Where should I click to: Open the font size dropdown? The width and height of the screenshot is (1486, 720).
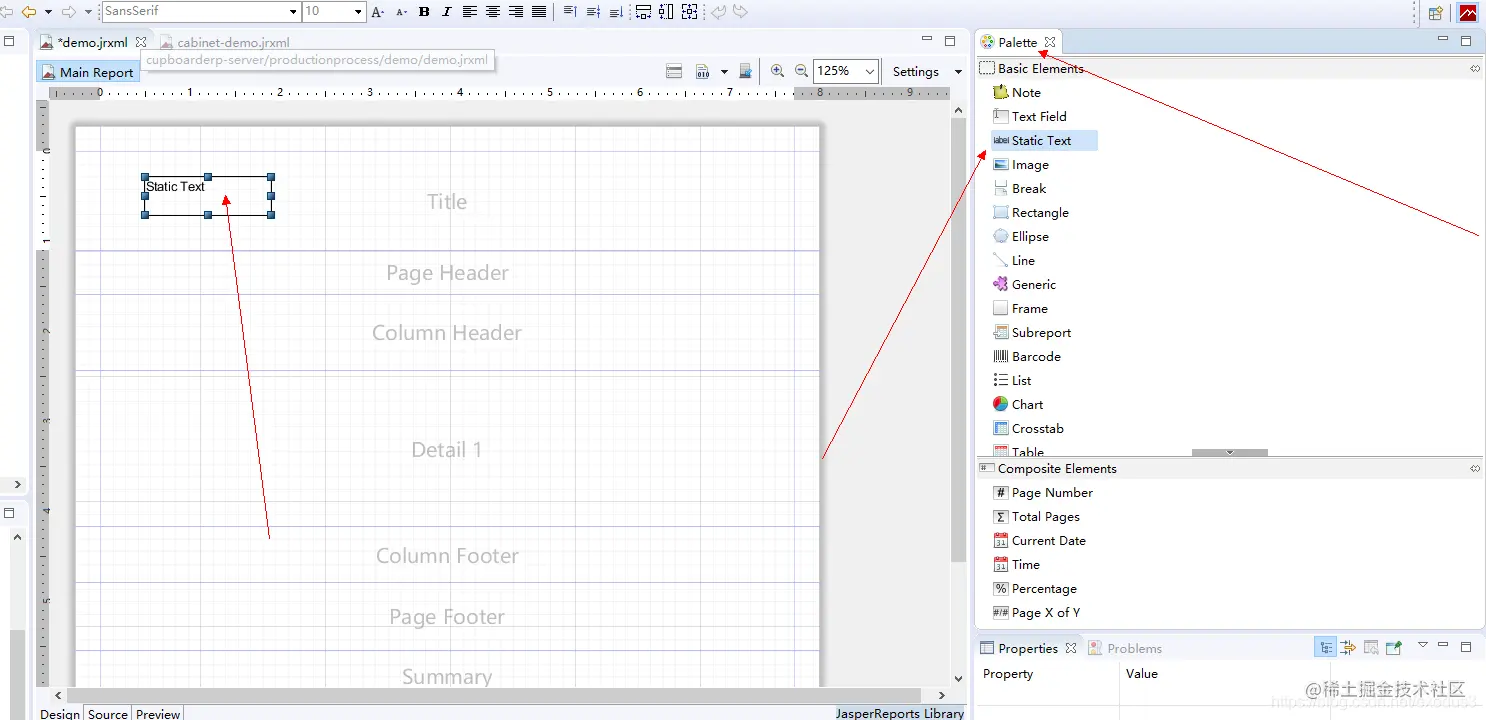pos(359,12)
